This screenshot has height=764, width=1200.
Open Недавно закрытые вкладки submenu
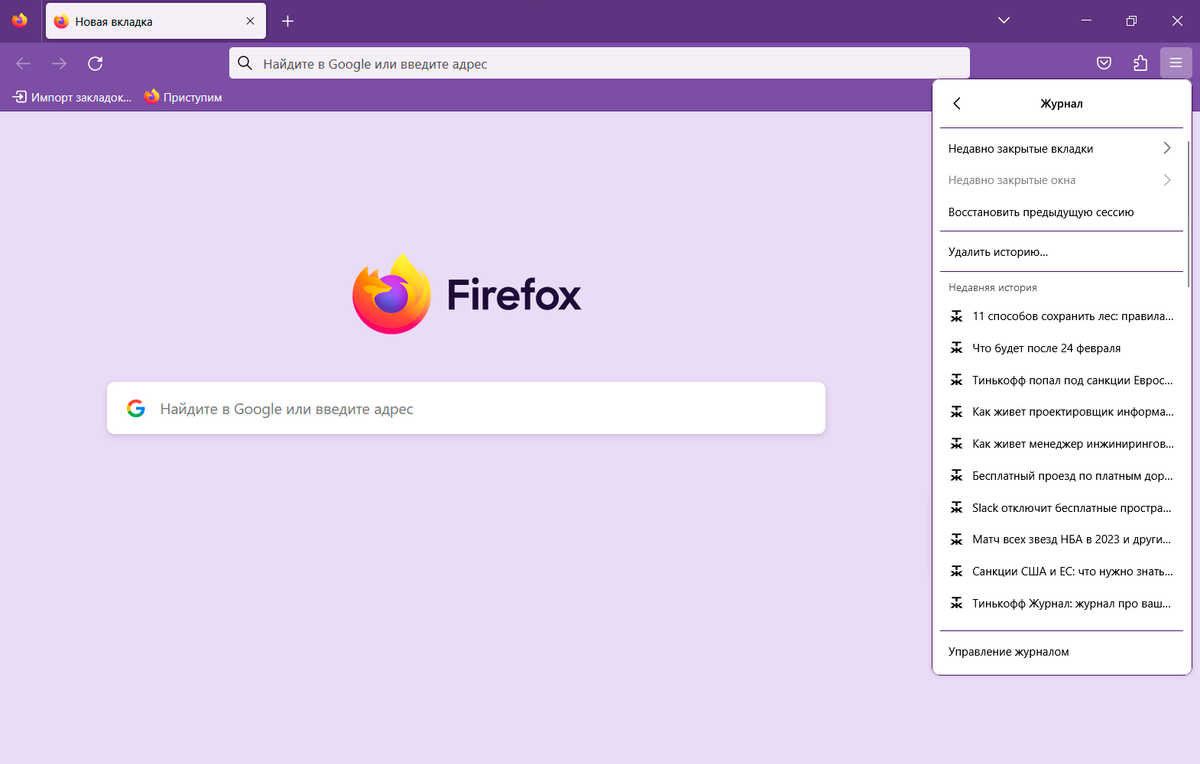pos(1061,148)
